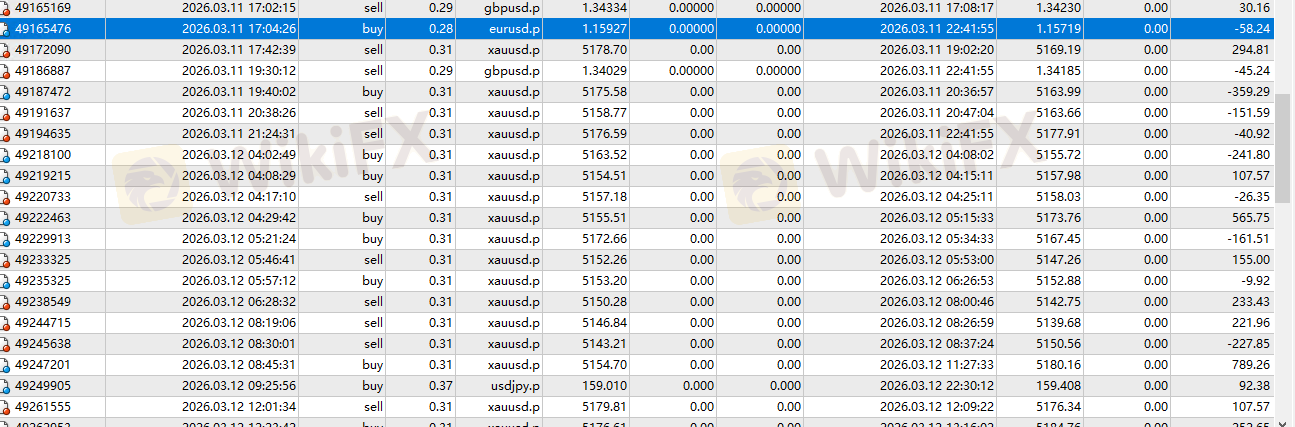Click the order icon beside ticket 49186887
The image size is (1295, 427).
(6, 71)
